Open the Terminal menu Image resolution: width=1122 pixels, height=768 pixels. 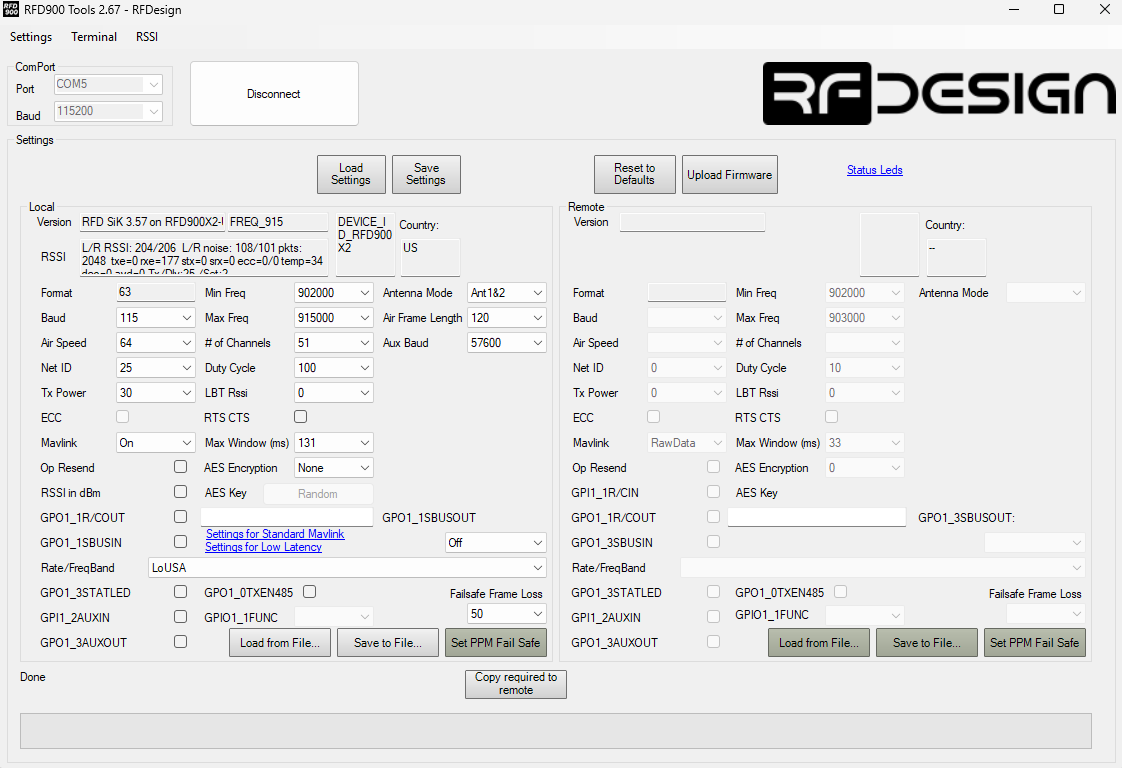(94, 37)
